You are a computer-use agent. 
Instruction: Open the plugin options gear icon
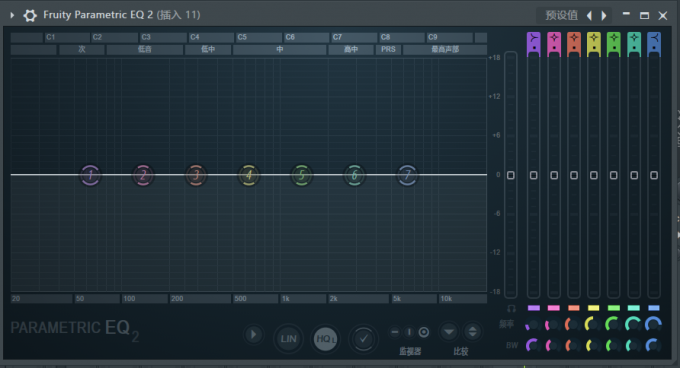30,15
